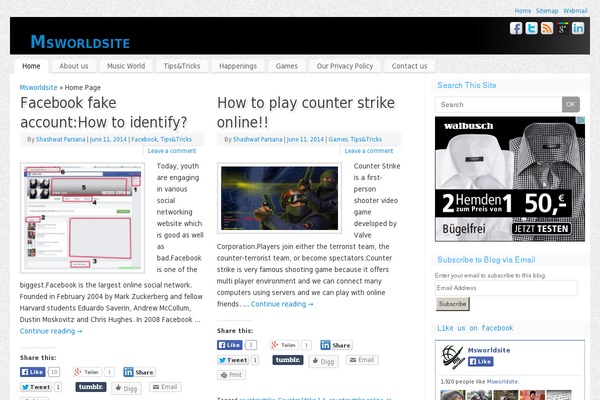Digg the Facebook fake account post
The height and width of the screenshot is (400, 600).
[x=126, y=389]
